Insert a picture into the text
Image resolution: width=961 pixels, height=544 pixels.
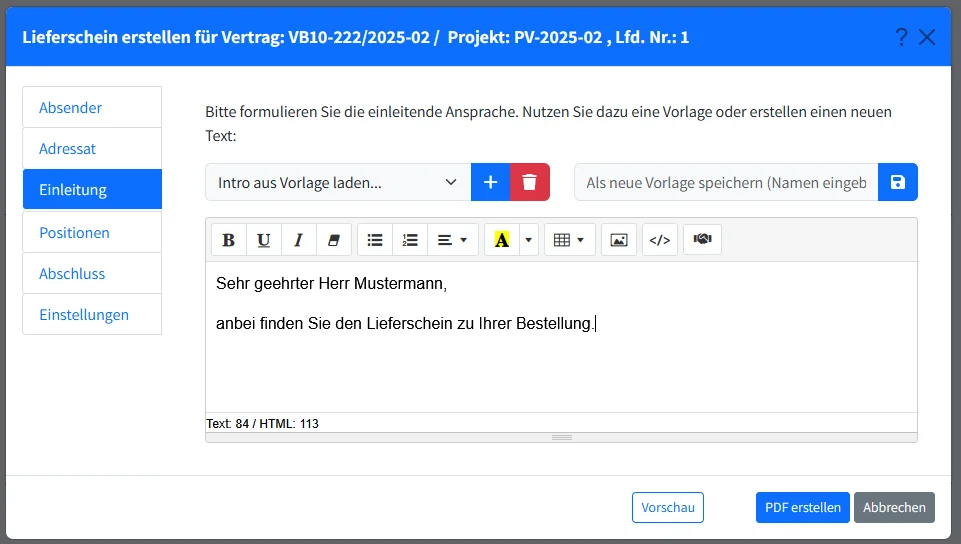coord(619,240)
